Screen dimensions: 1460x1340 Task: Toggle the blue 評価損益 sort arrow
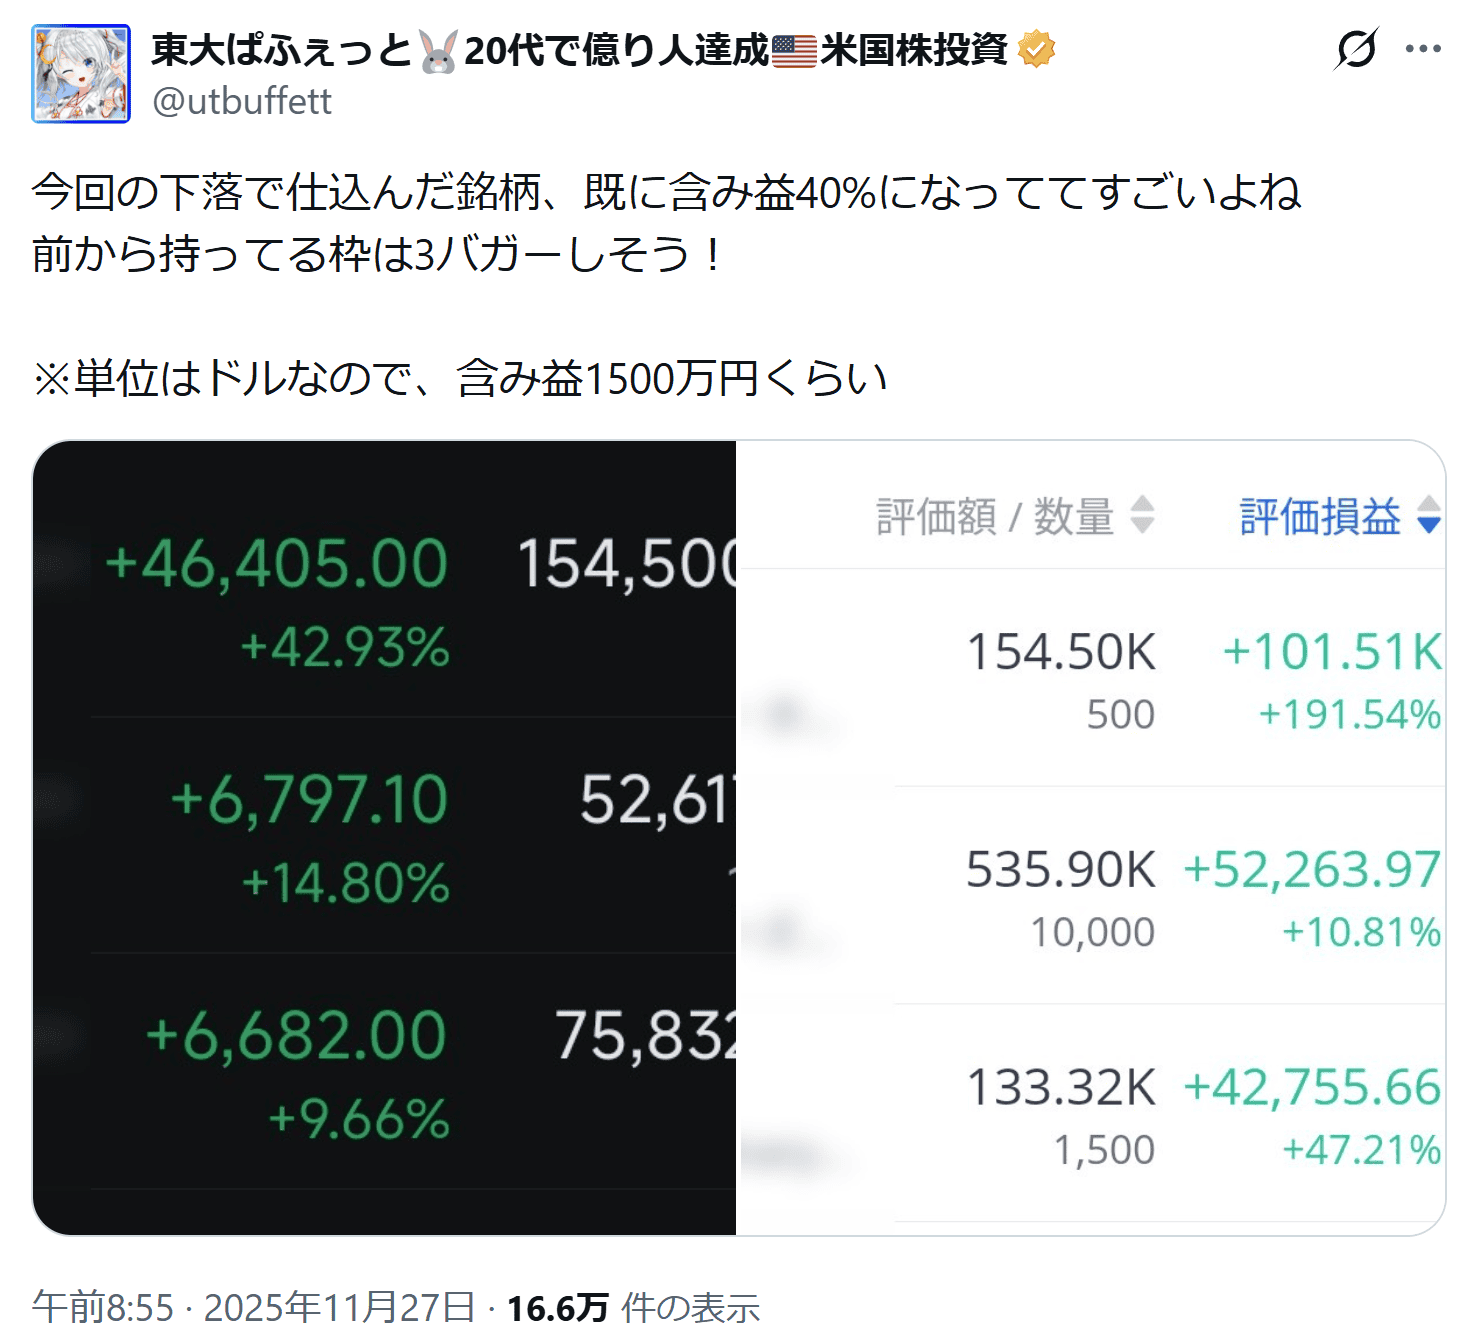[1429, 516]
